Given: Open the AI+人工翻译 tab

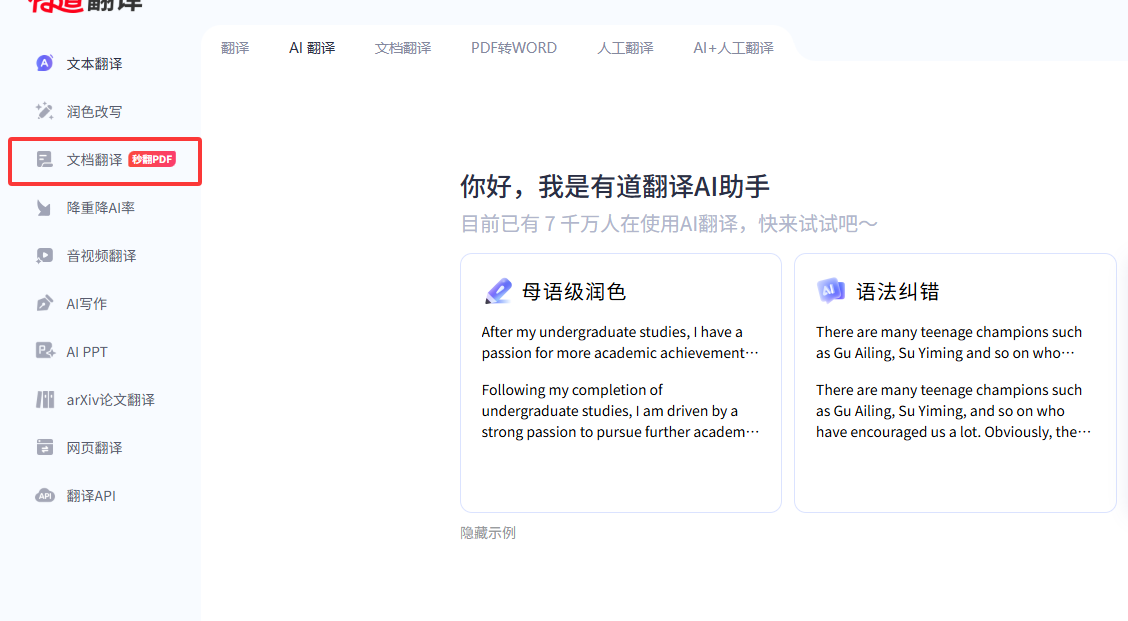Looking at the screenshot, I should (x=733, y=48).
